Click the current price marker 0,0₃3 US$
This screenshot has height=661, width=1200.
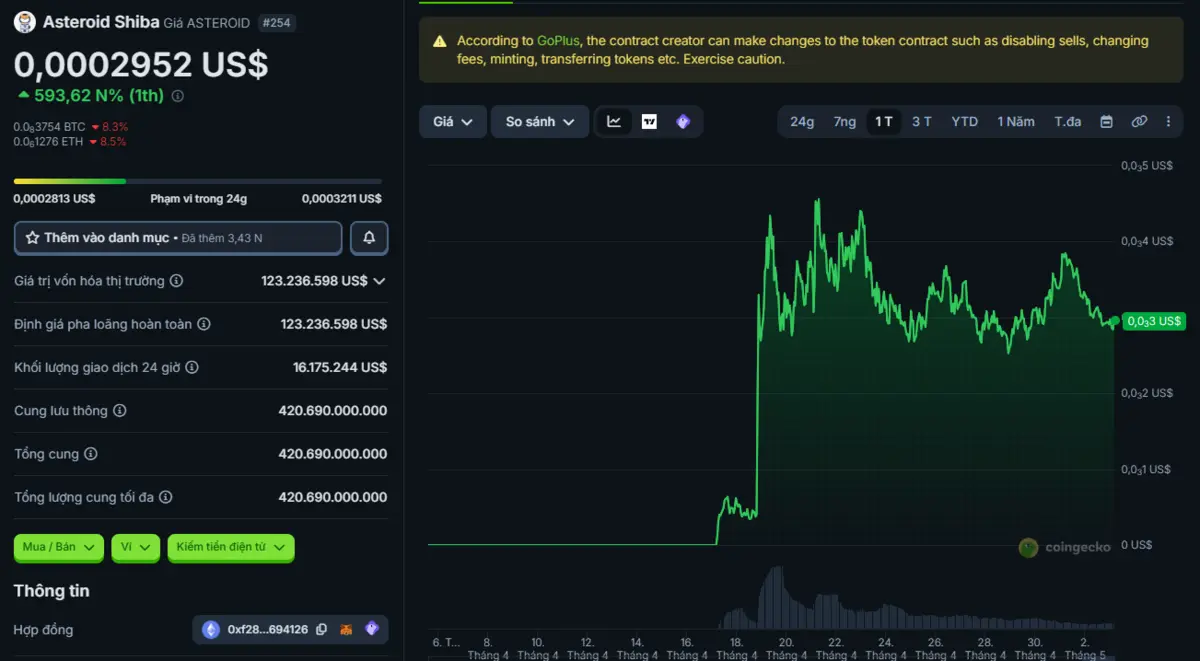click(x=1154, y=321)
